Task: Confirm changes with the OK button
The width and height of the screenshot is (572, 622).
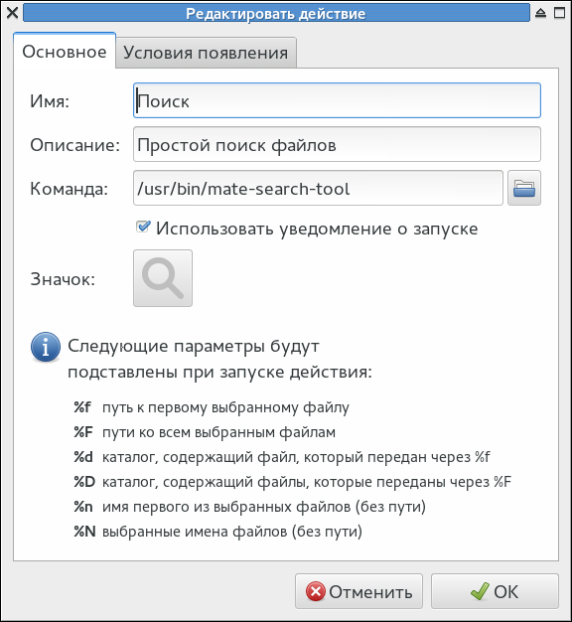Action: 495,591
